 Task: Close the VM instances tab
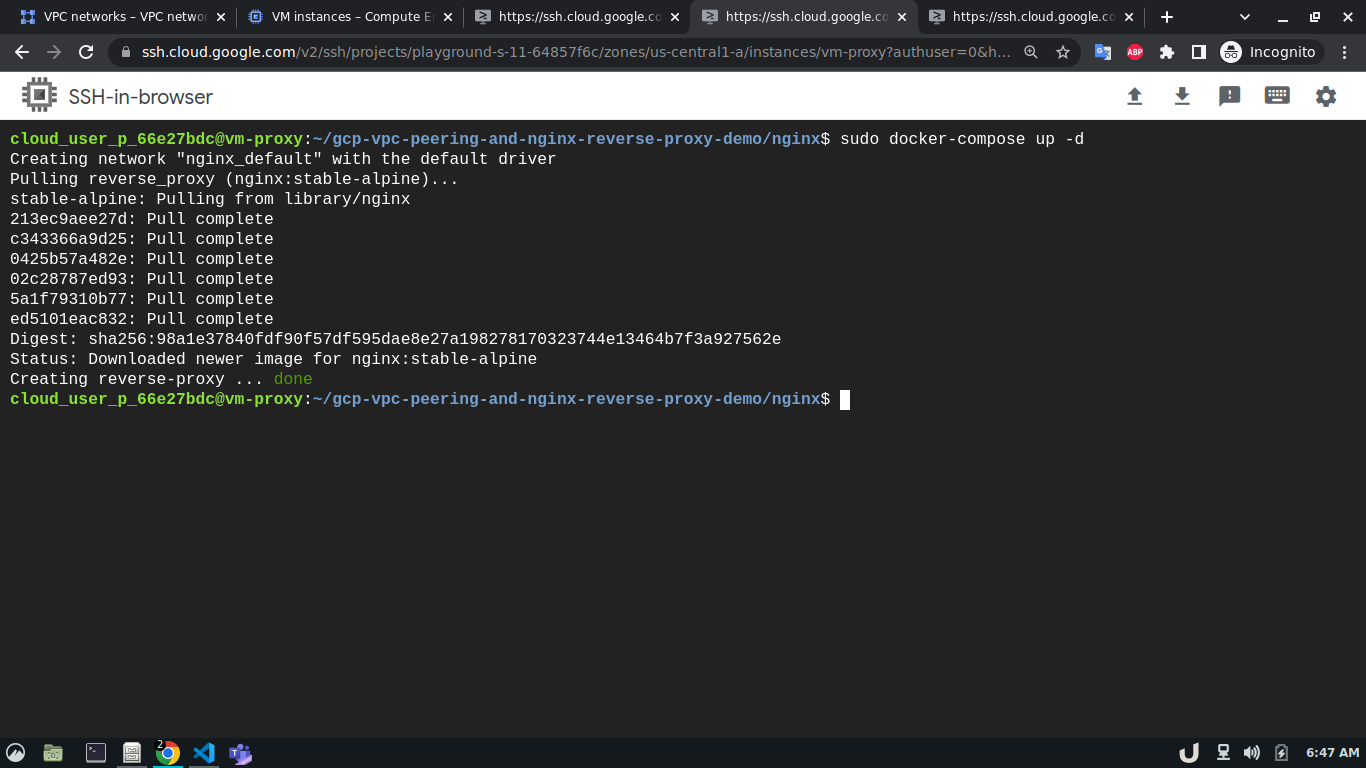click(x=448, y=17)
